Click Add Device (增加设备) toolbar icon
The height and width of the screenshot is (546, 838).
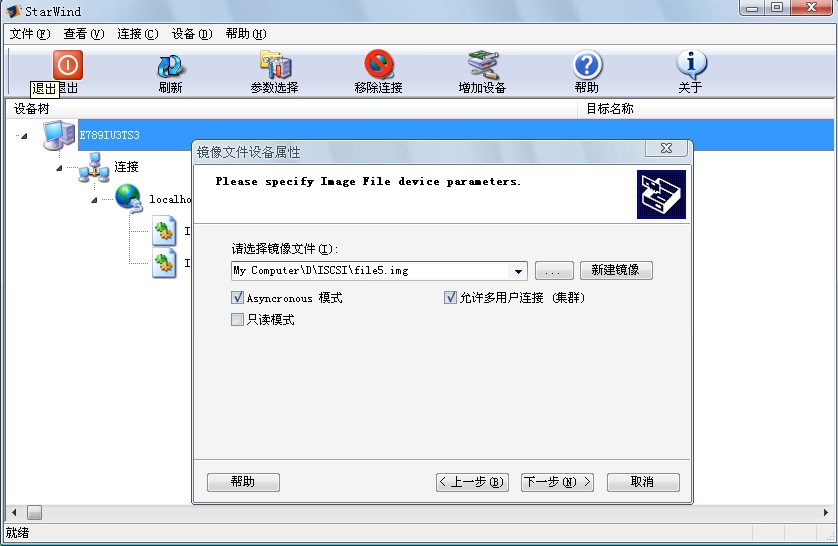tap(483, 65)
